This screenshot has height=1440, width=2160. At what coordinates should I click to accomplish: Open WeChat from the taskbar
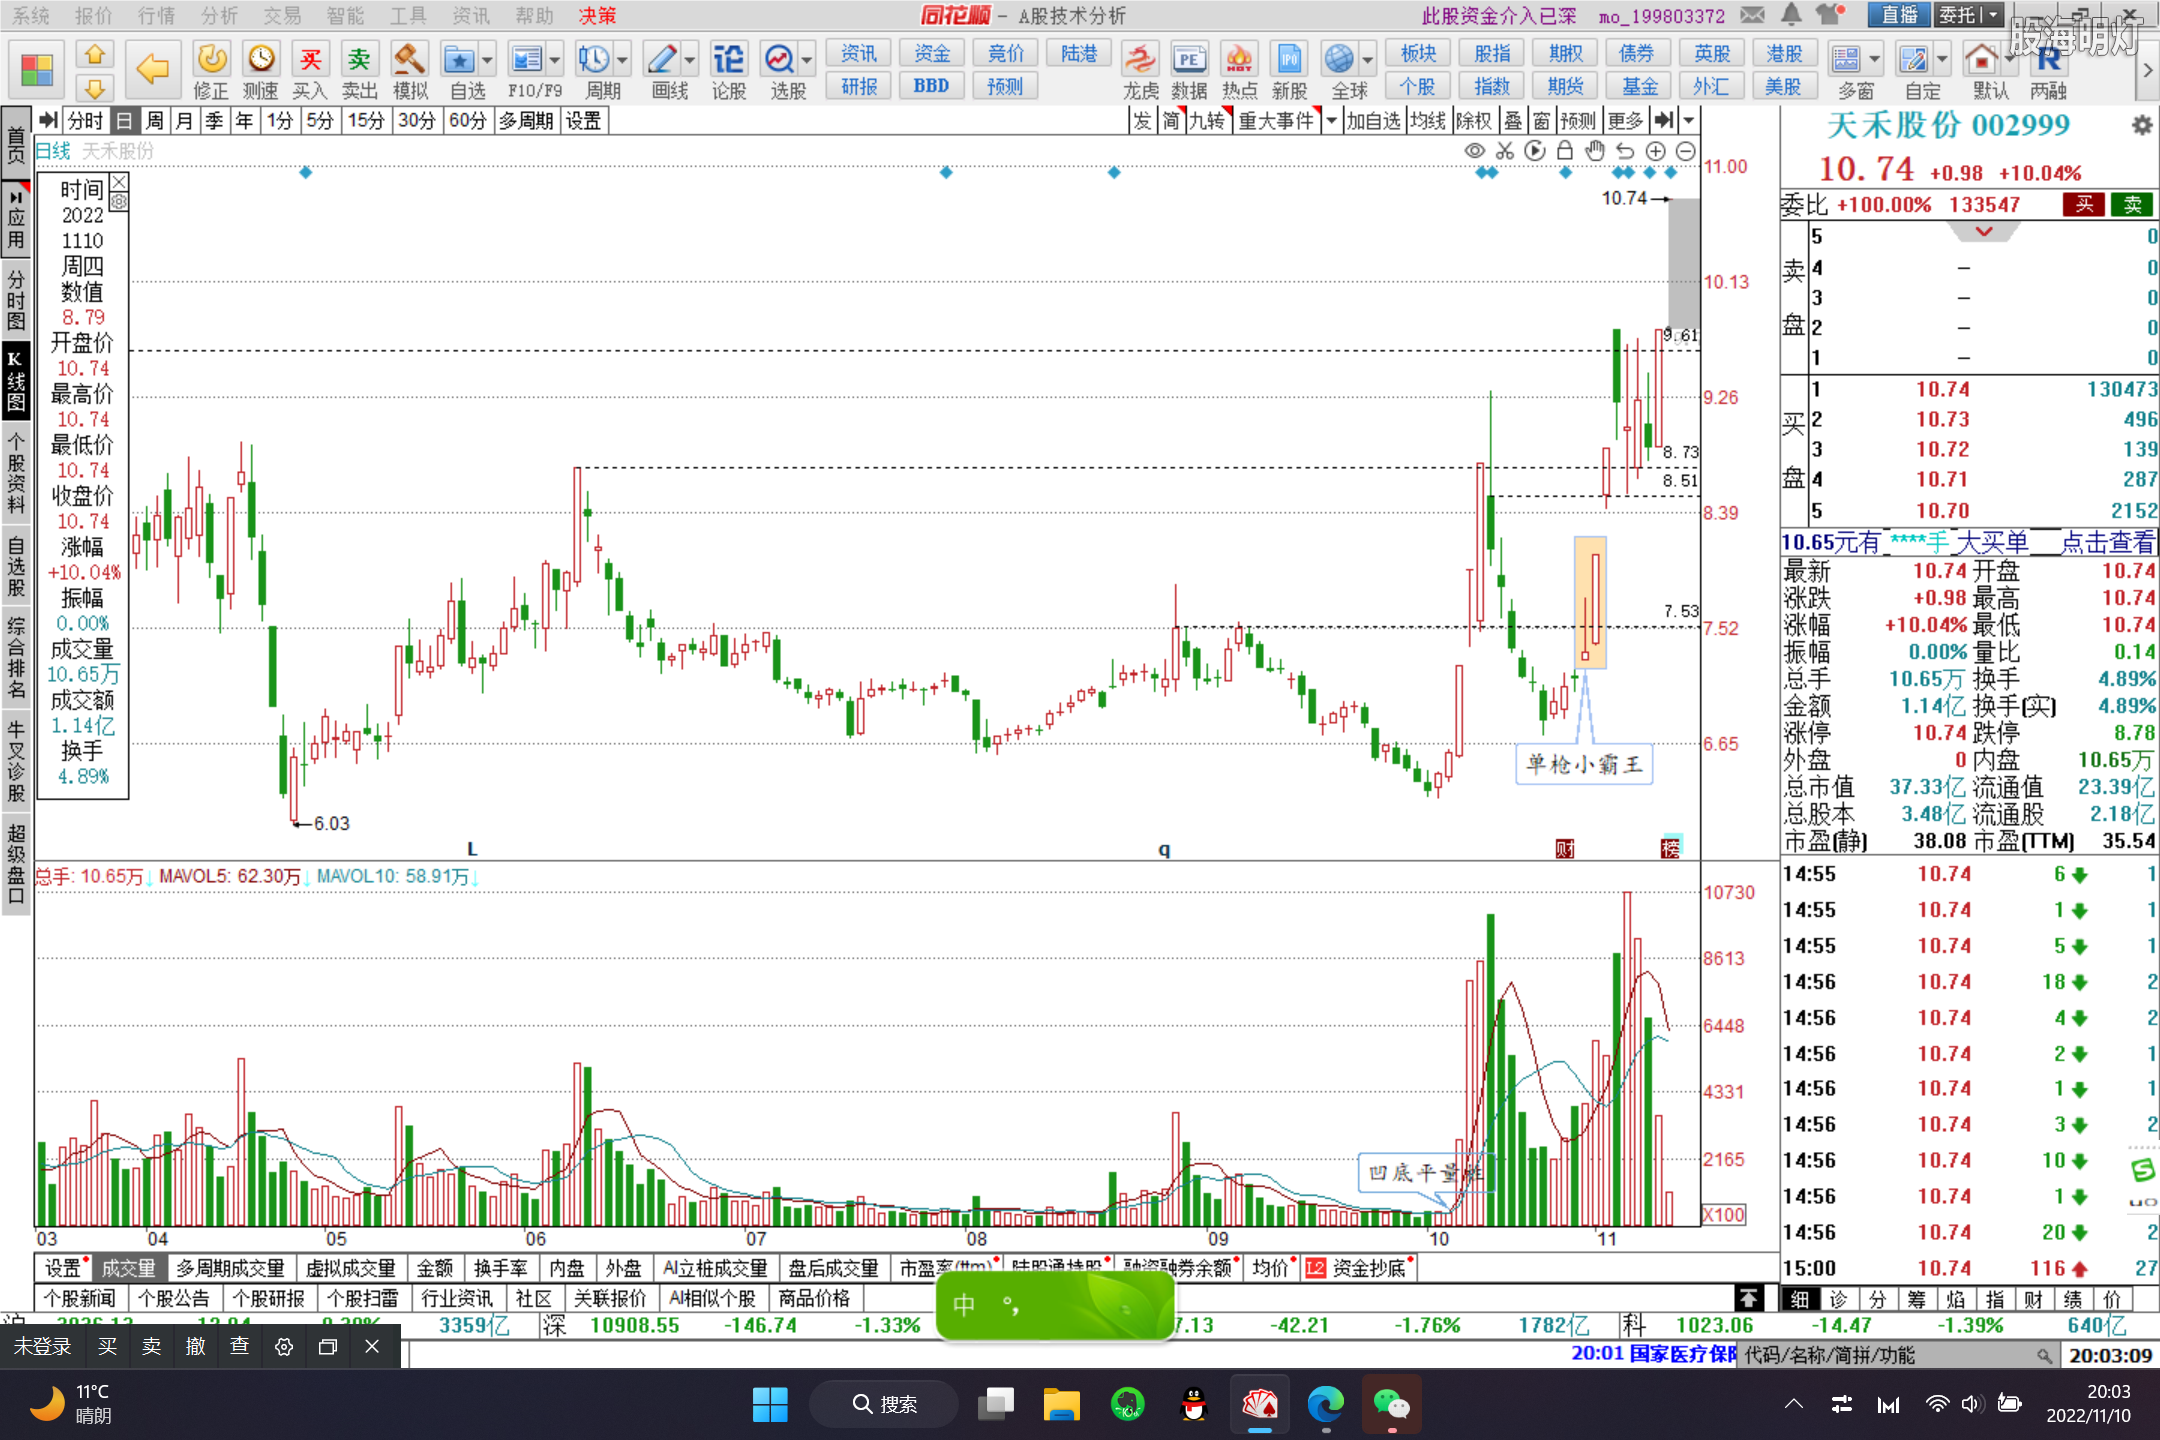click(x=1391, y=1404)
